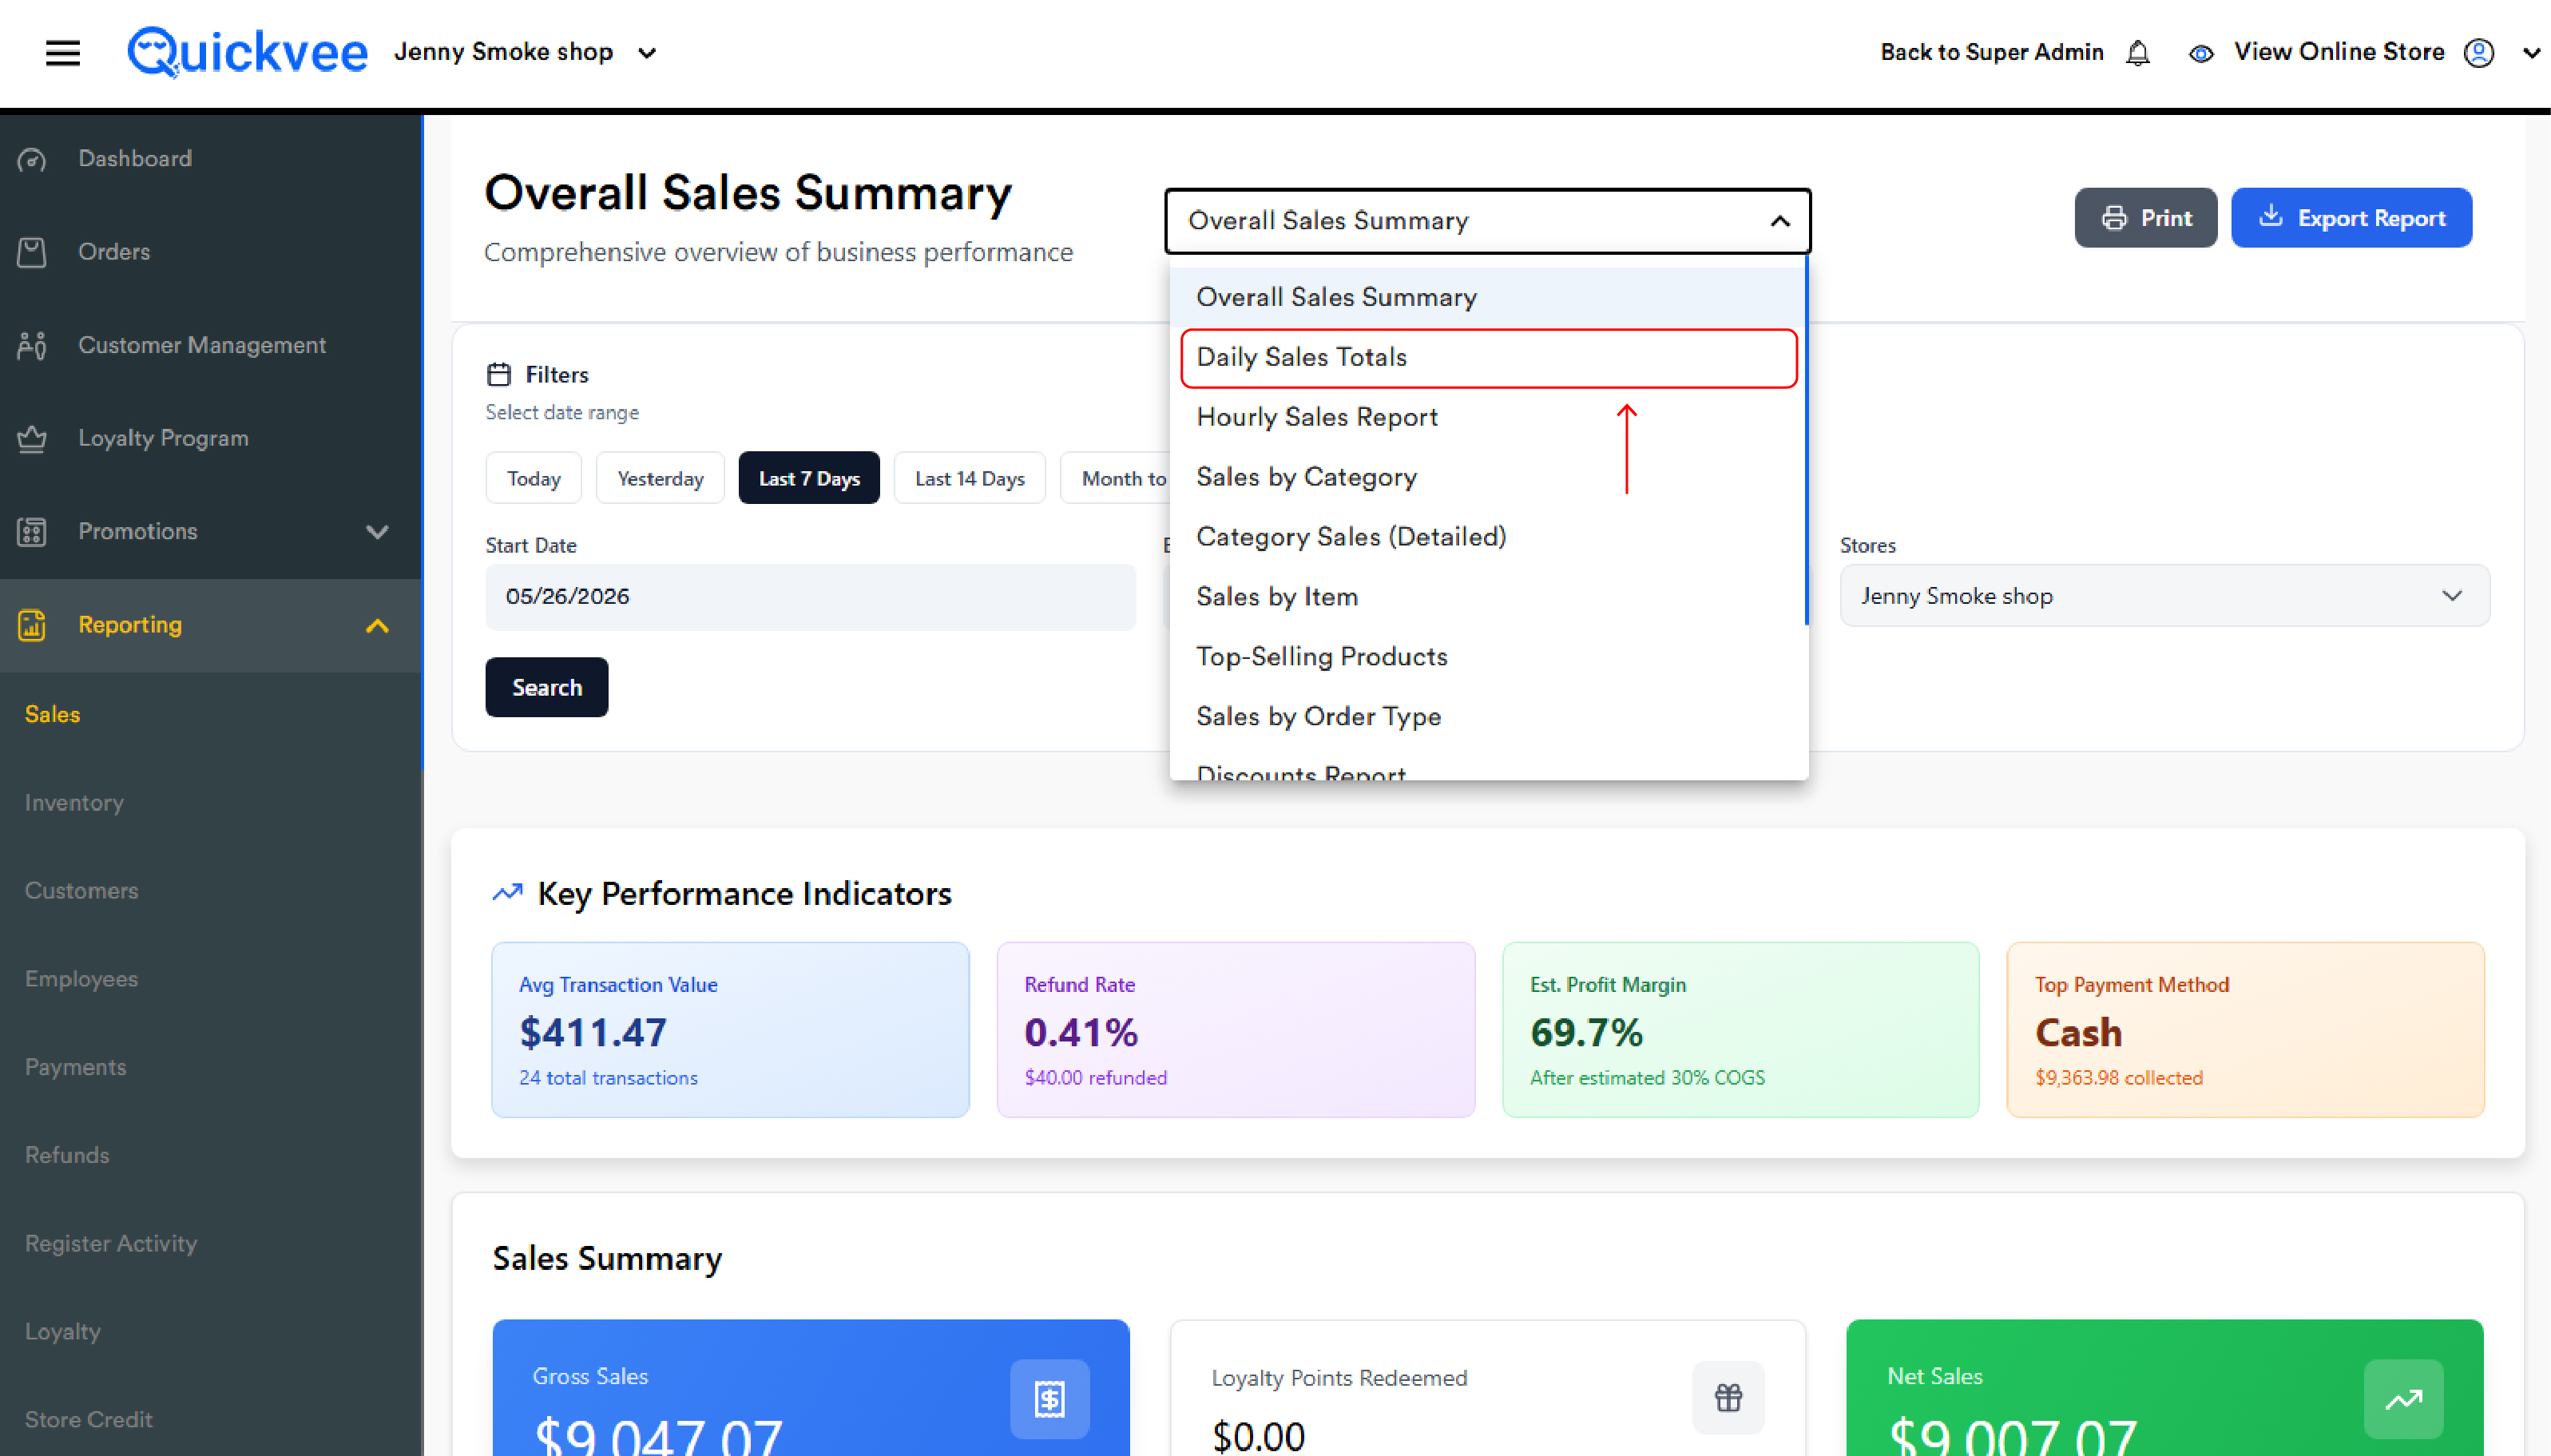Screen dimensions: 2551x1456
Task: Click the Orders bag icon
Action: [32, 252]
